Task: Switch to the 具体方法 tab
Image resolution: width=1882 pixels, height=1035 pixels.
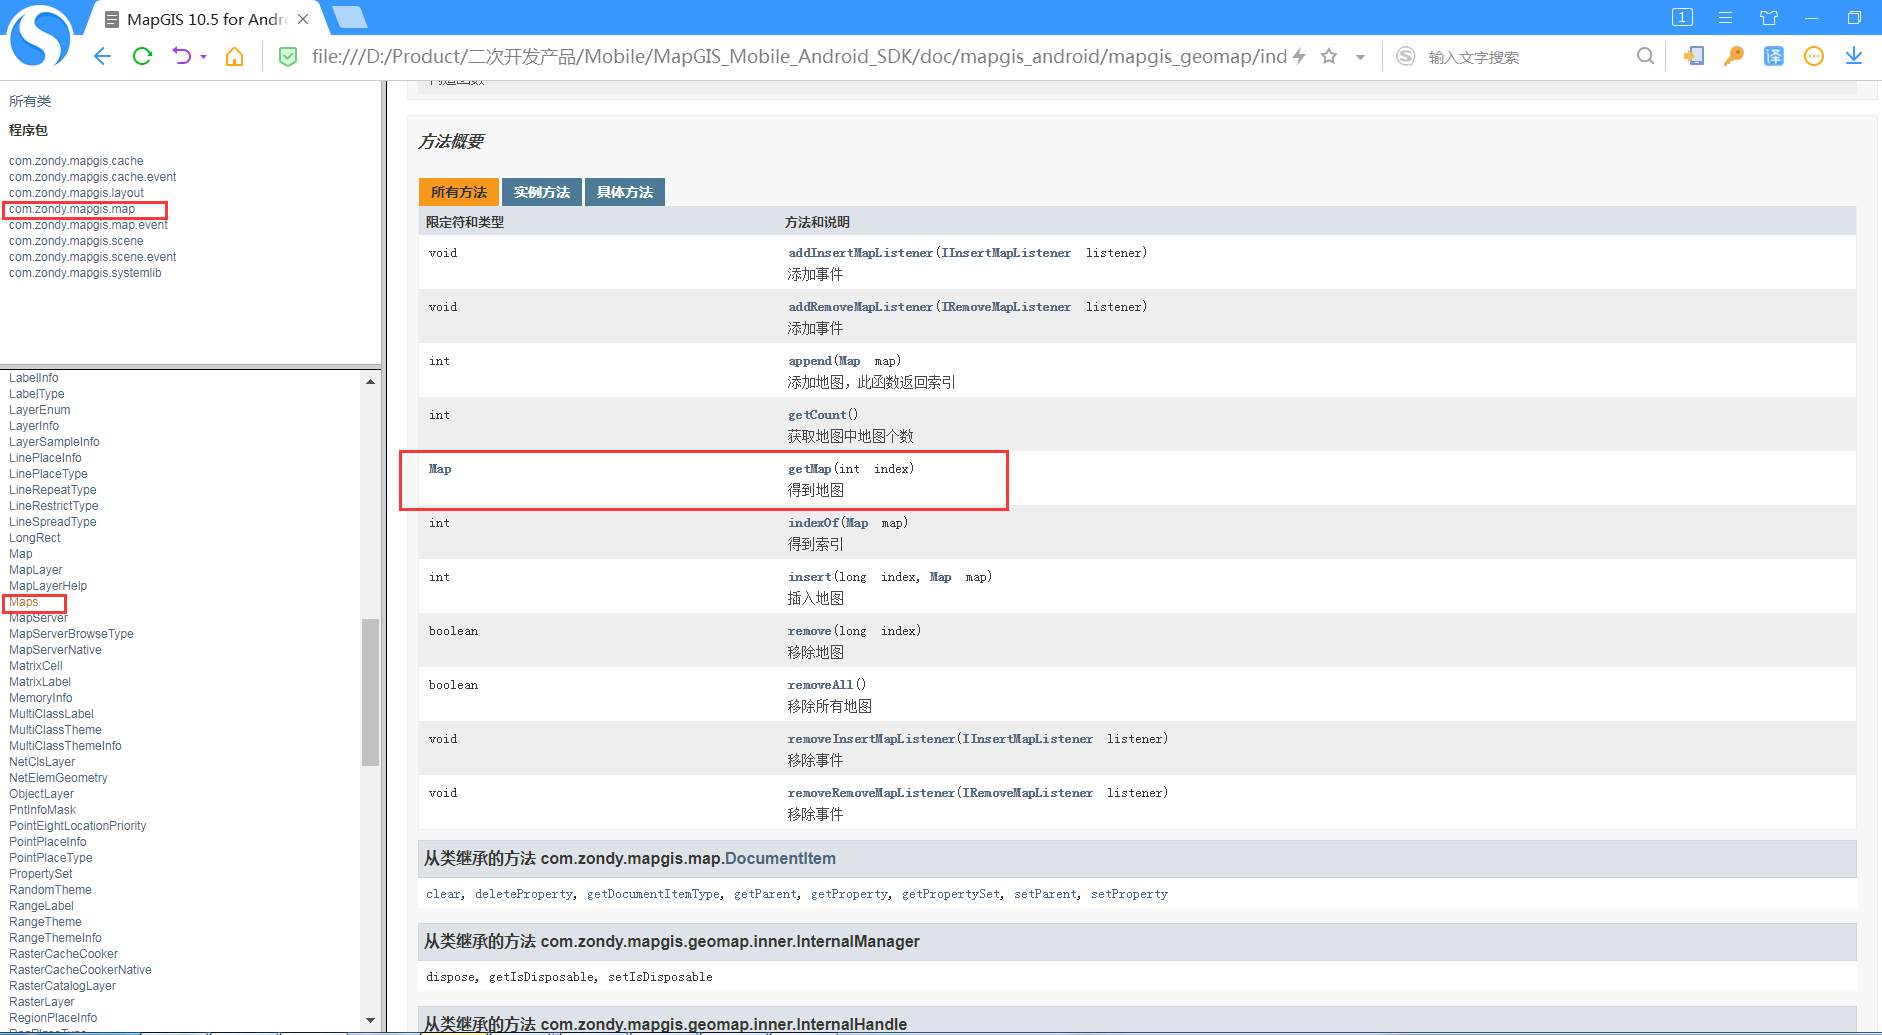Action: 625,192
